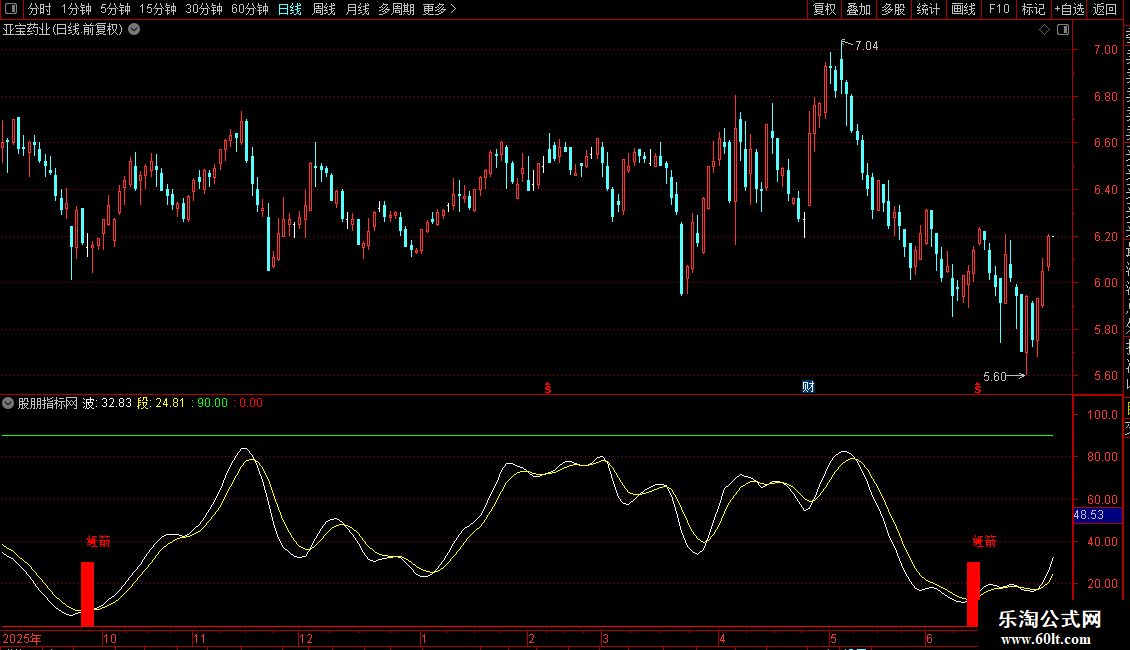Click the 叠加 overlay button
The image size is (1130, 650).
(x=858, y=9)
